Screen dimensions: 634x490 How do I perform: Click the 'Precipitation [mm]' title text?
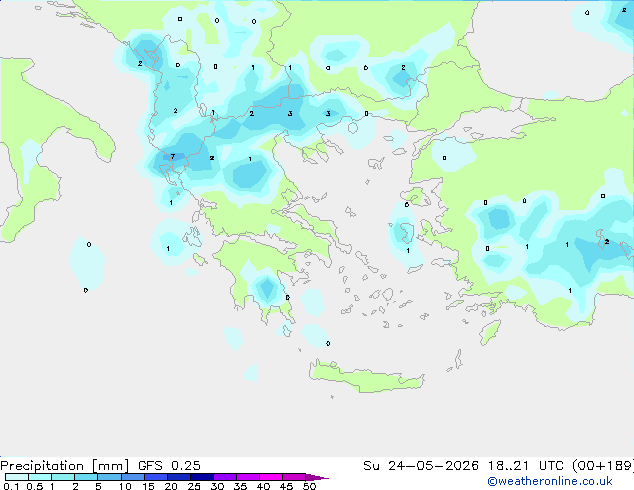click(x=64, y=466)
